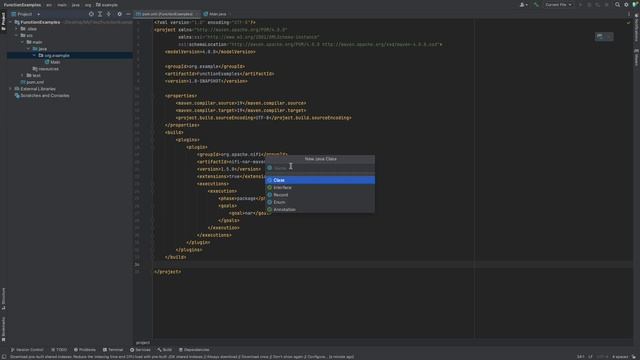Click the Load Maven changes floating icon
This screenshot has width=640, height=360.
[600, 36]
